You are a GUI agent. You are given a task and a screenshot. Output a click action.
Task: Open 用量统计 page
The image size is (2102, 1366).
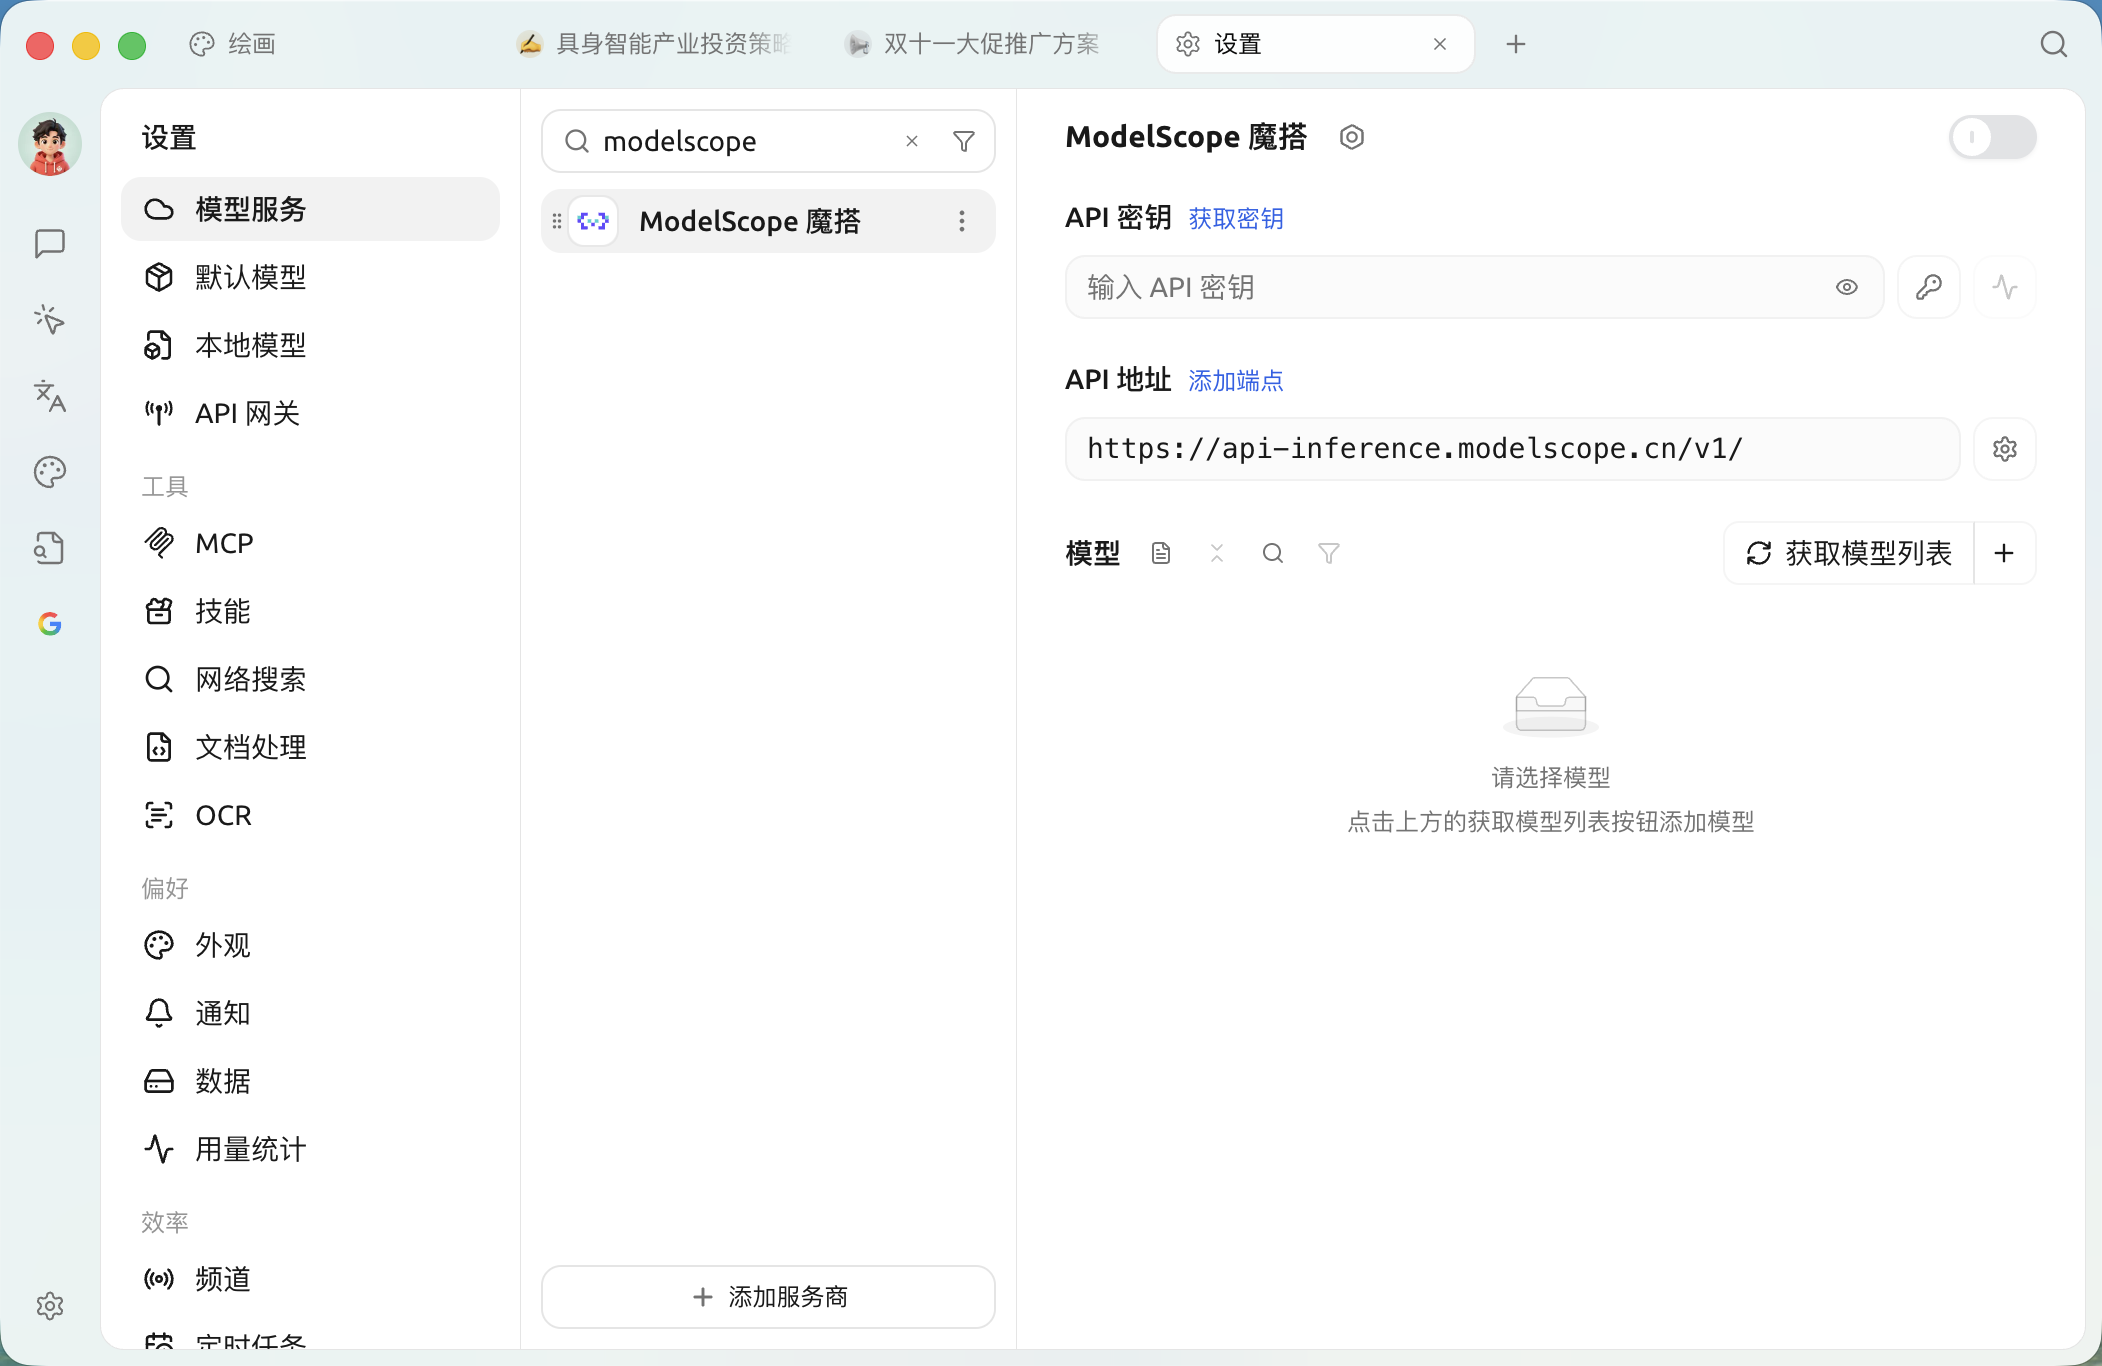(310, 1149)
